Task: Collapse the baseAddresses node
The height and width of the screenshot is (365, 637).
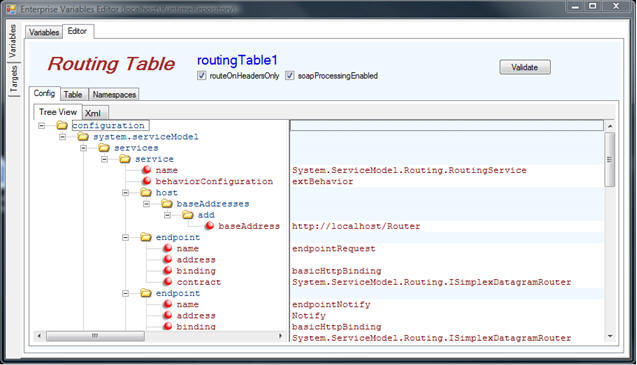Action: click(x=146, y=204)
